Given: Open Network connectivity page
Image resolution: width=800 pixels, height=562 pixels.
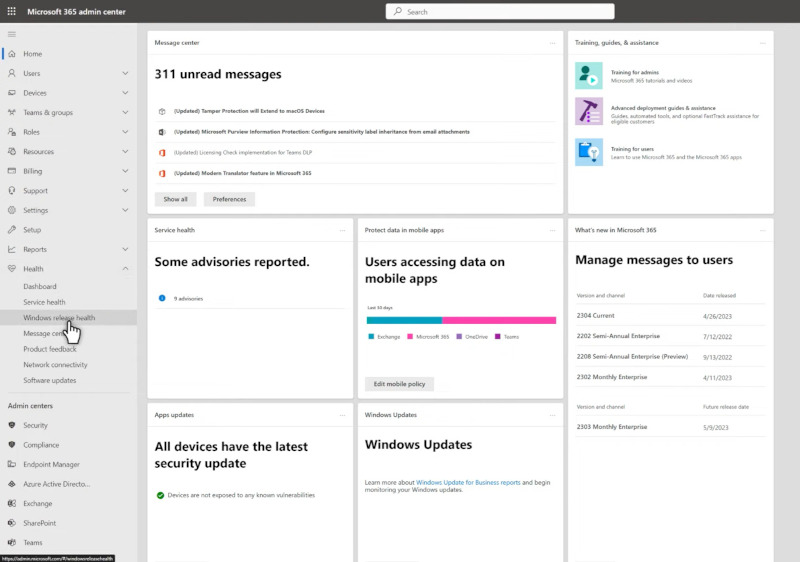Looking at the screenshot, I should (55, 365).
